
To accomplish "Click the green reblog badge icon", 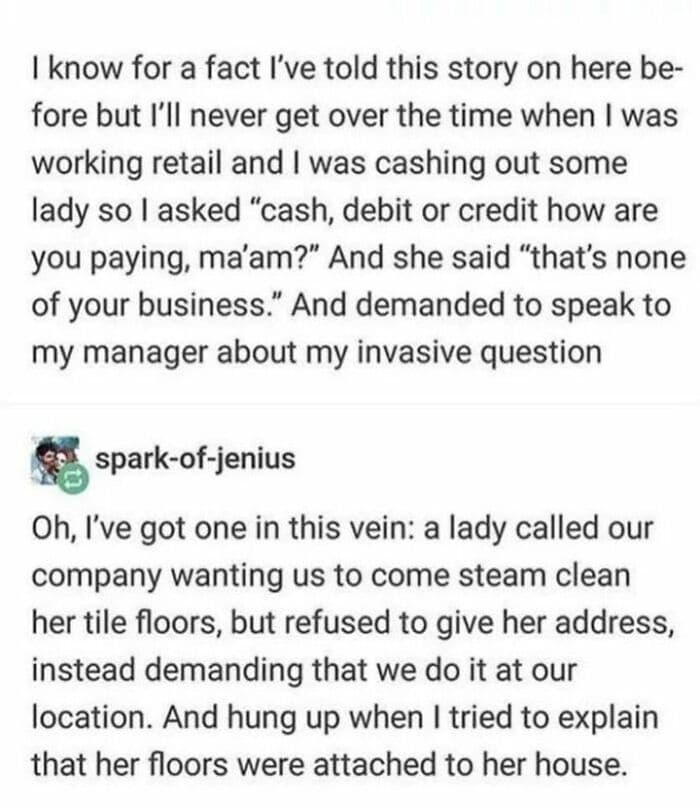I will click(x=75, y=480).
